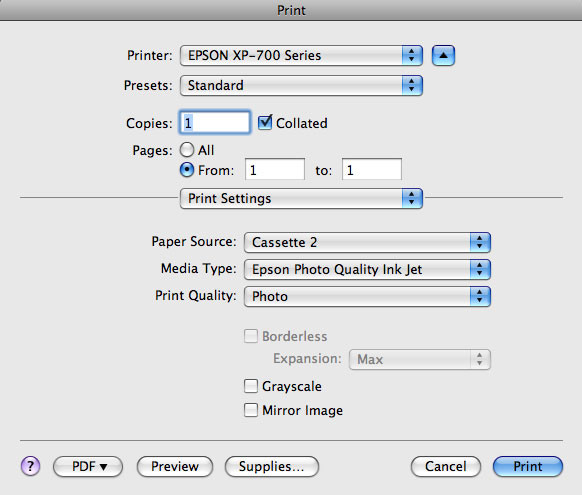This screenshot has height=495, width=582.
Task: Open the PDF menu button
Action: 88,466
